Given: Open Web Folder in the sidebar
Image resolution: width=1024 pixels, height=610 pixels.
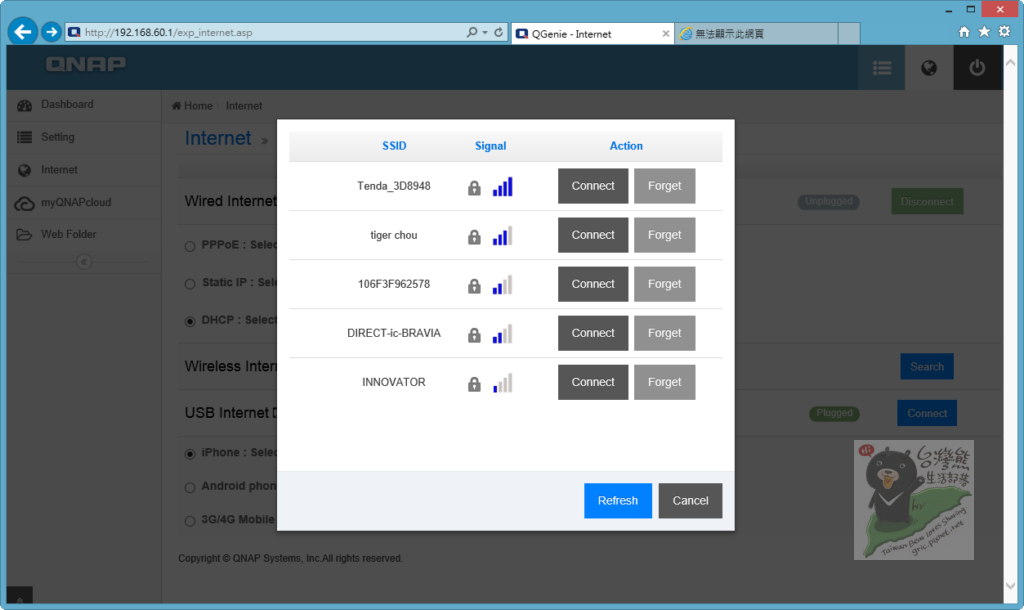Looking at the screenshot, I should coord(84,234).
